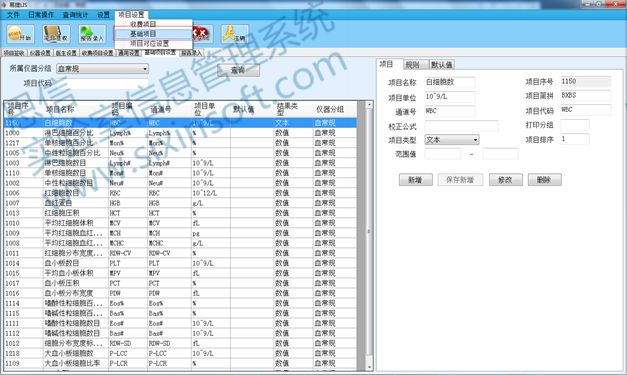
Task: Click the 通道号 field in right panel
Action: (x=450, y=111)
